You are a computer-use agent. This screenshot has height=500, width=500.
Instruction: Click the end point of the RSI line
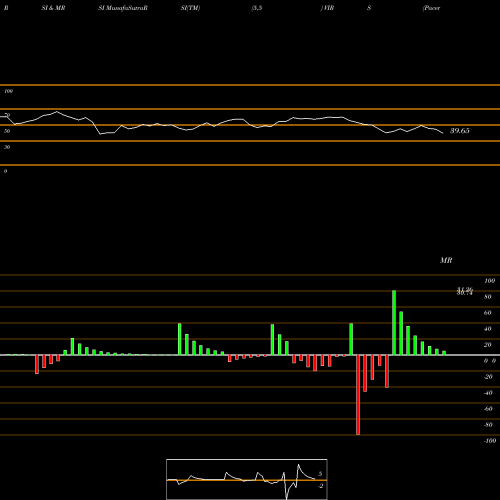point(443,133)
